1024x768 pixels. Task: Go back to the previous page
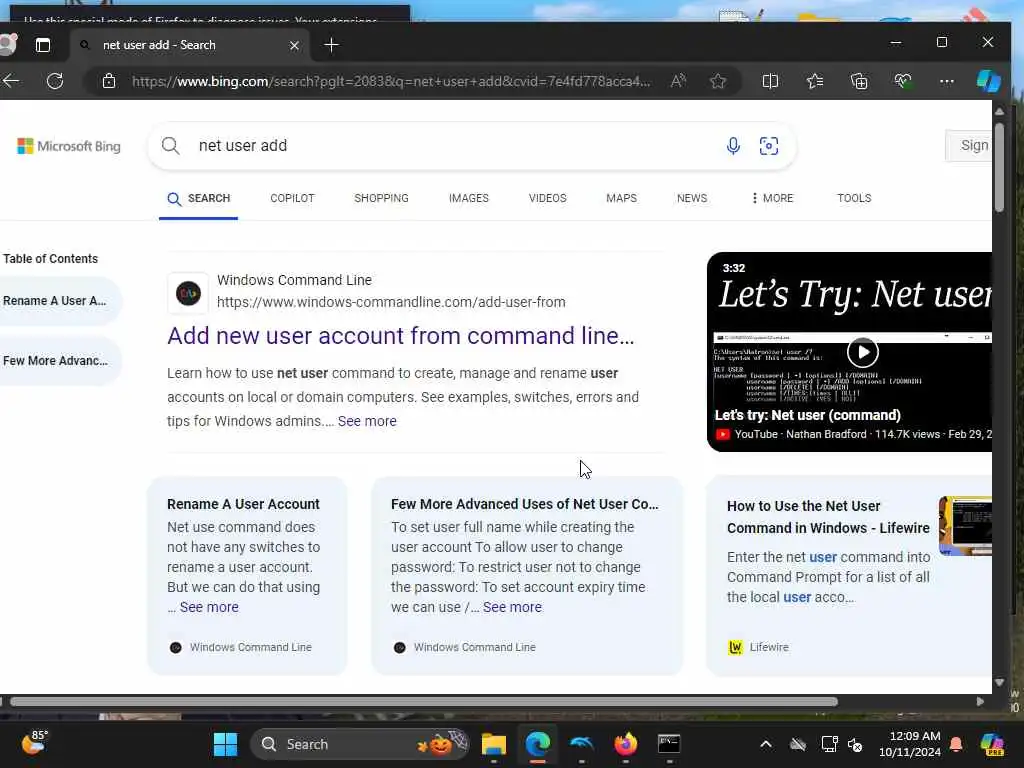(11, 81)
